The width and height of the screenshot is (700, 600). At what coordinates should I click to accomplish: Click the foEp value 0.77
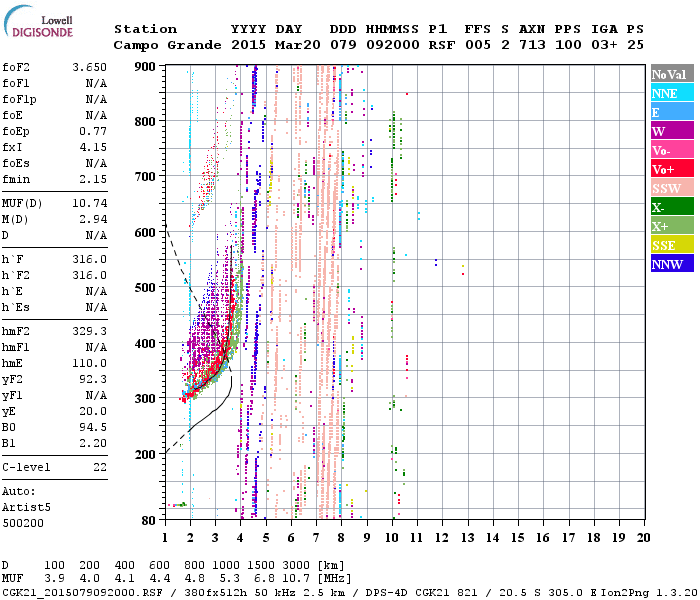(x=93, y=131)
